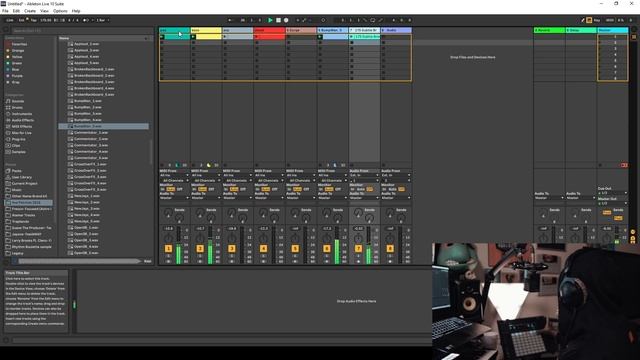Viewport: 640px width, 360px height.
Task: Open the Create menu
Action: coord(30,11)
